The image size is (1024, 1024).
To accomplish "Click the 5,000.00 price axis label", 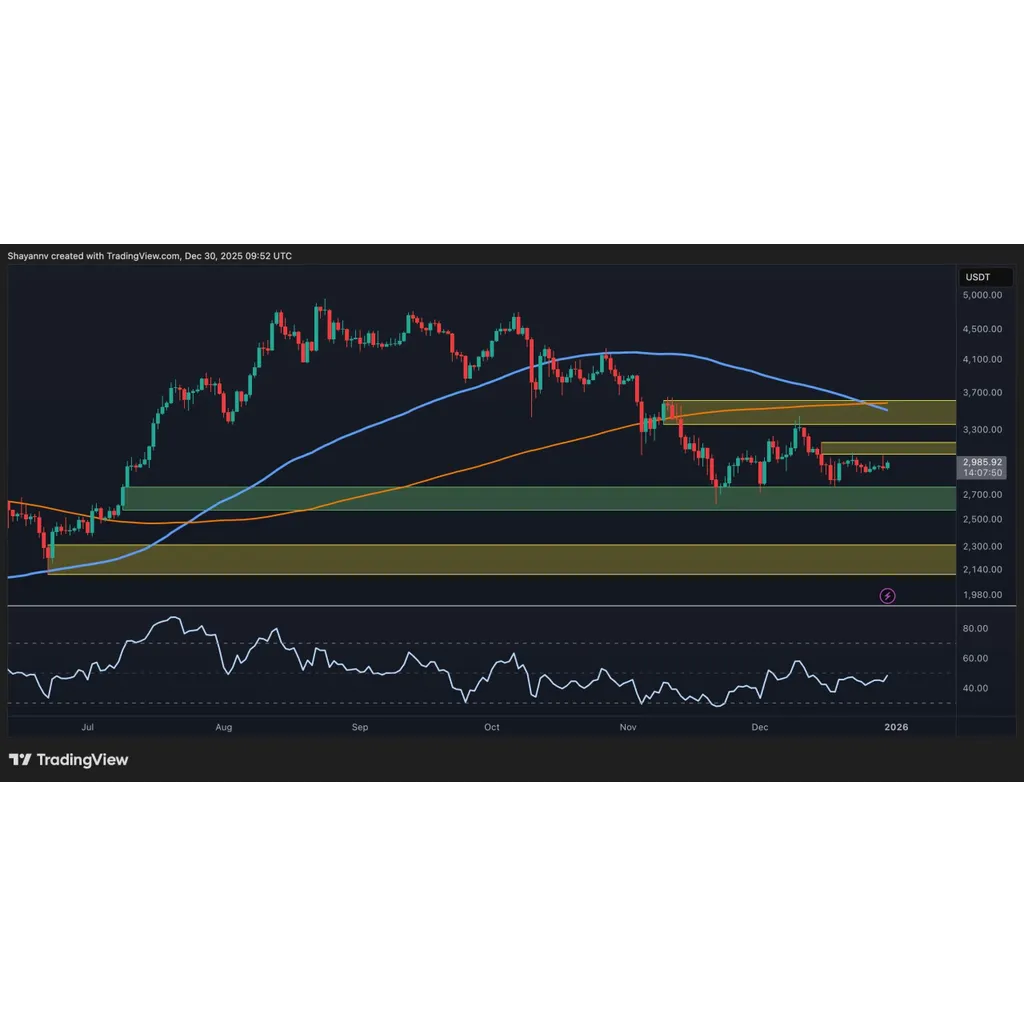I will click(x=982, y=295).
